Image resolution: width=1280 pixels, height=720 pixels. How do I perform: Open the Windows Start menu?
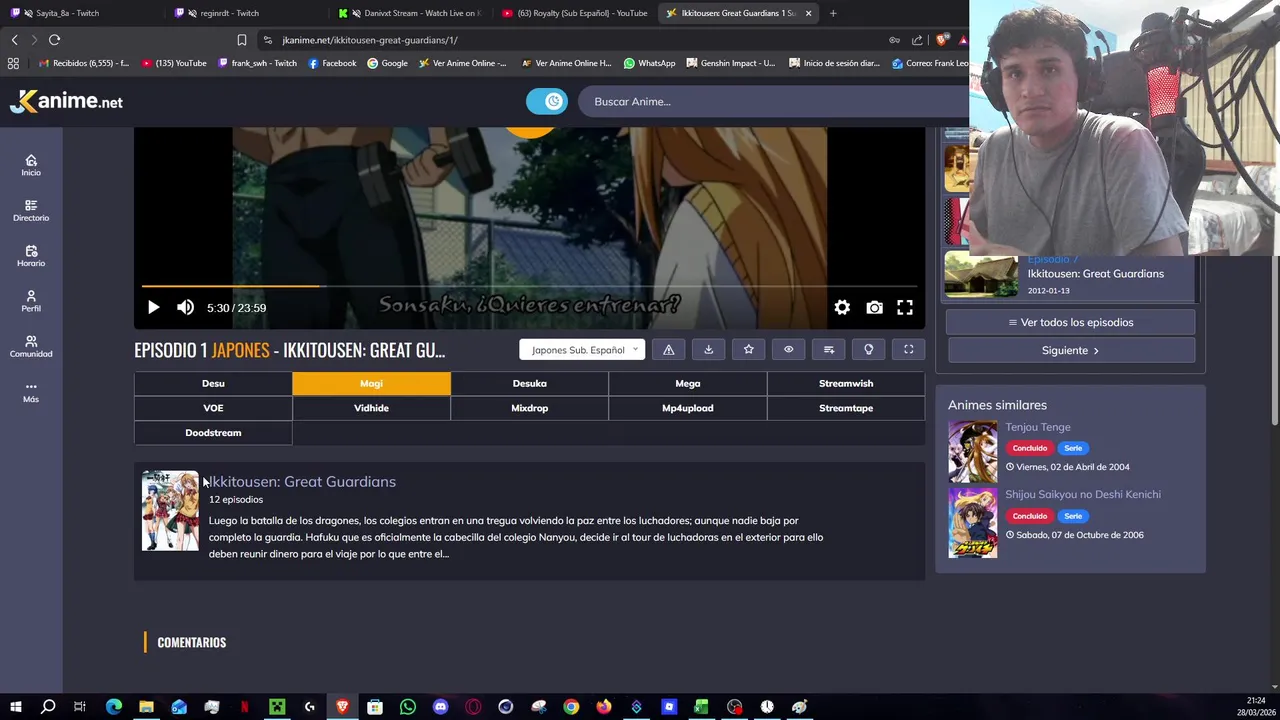point(15,707)
